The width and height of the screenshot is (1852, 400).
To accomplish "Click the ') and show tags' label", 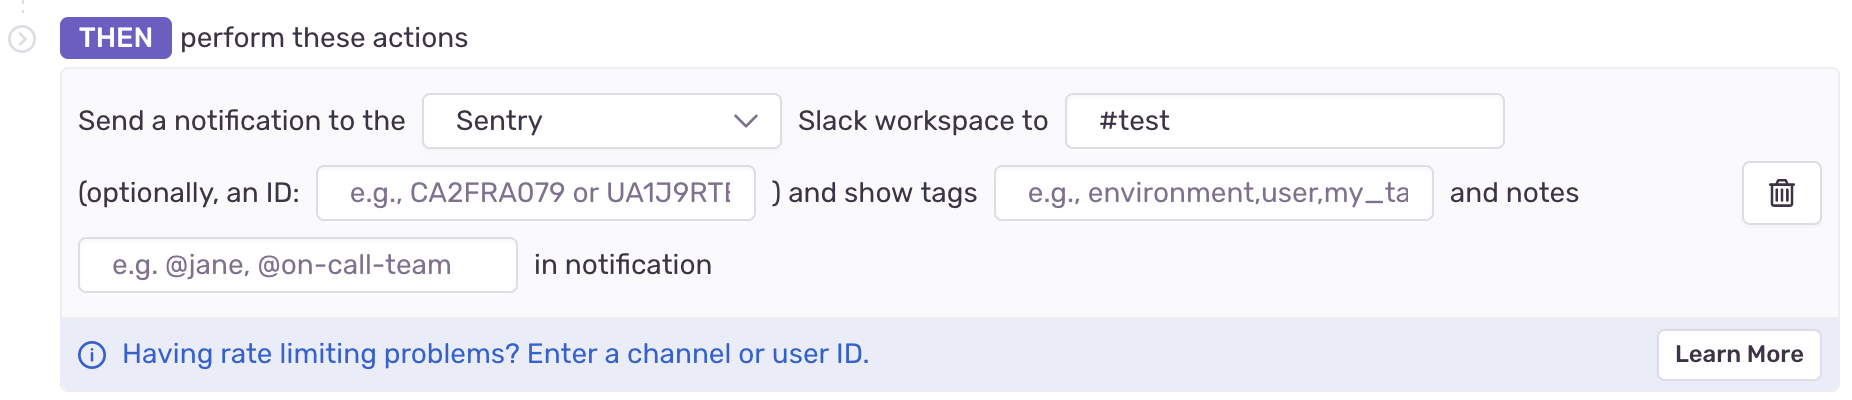I will click(x=874, y=193).
